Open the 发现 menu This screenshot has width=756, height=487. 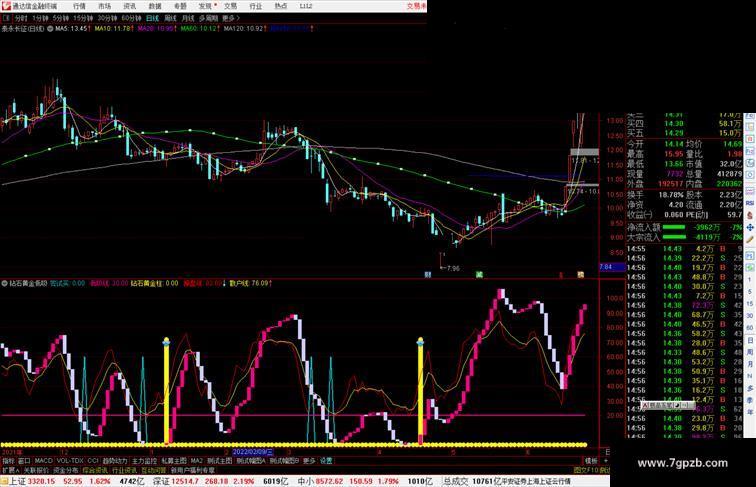(x=205, y=6)
